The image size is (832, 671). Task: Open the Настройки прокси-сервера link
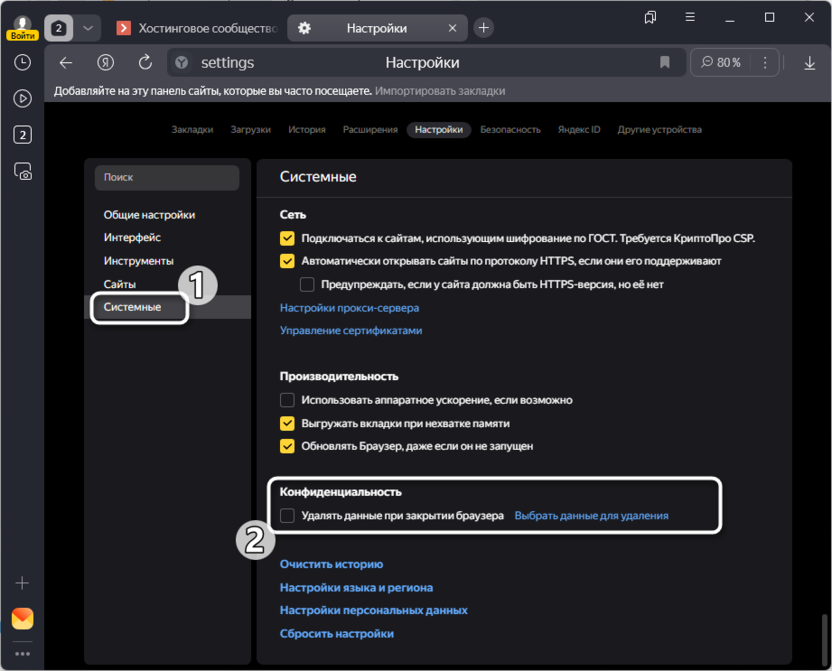(x=349, y=308)
